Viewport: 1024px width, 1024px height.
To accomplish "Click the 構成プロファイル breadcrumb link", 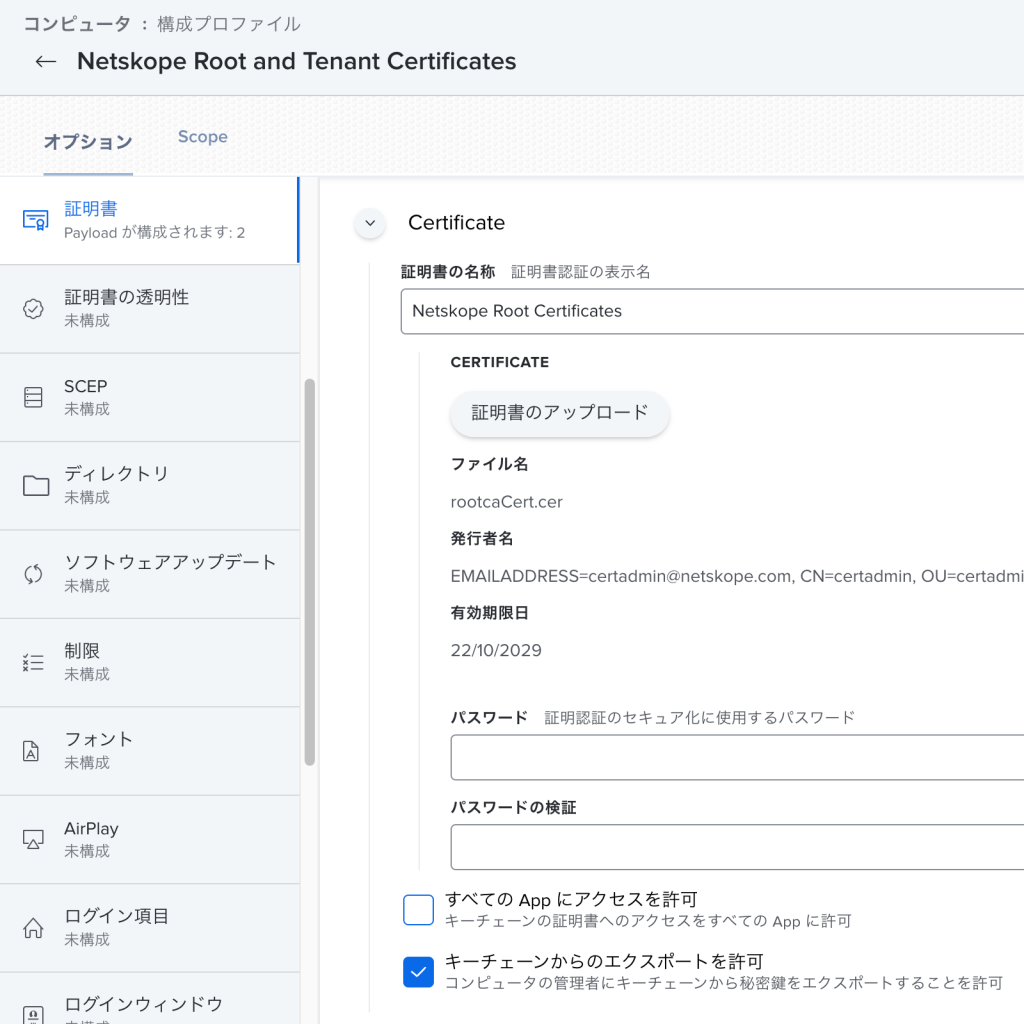I will (229, 25).
